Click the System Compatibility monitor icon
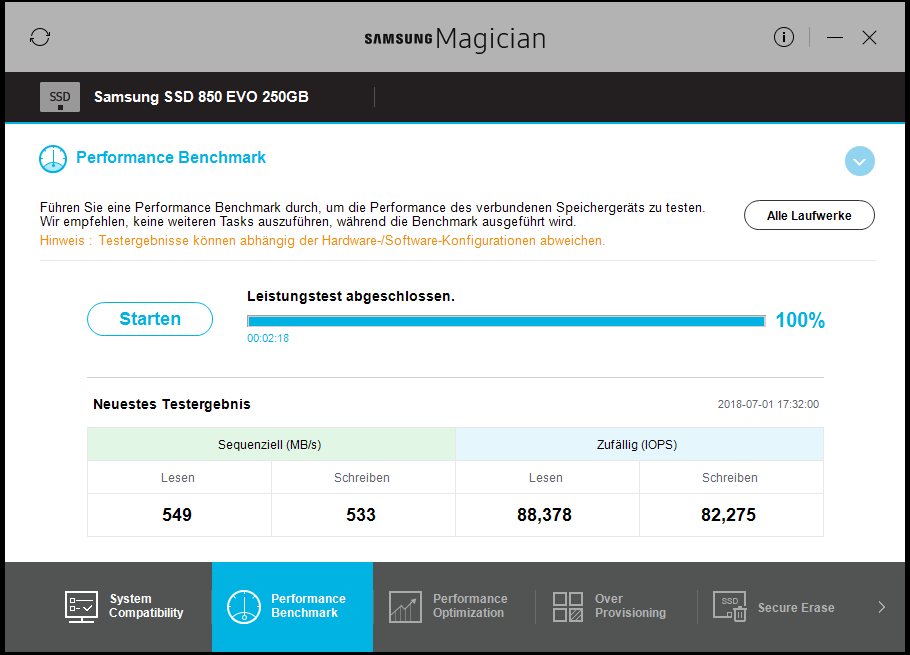910x655 pixels. tap(81, 607)
